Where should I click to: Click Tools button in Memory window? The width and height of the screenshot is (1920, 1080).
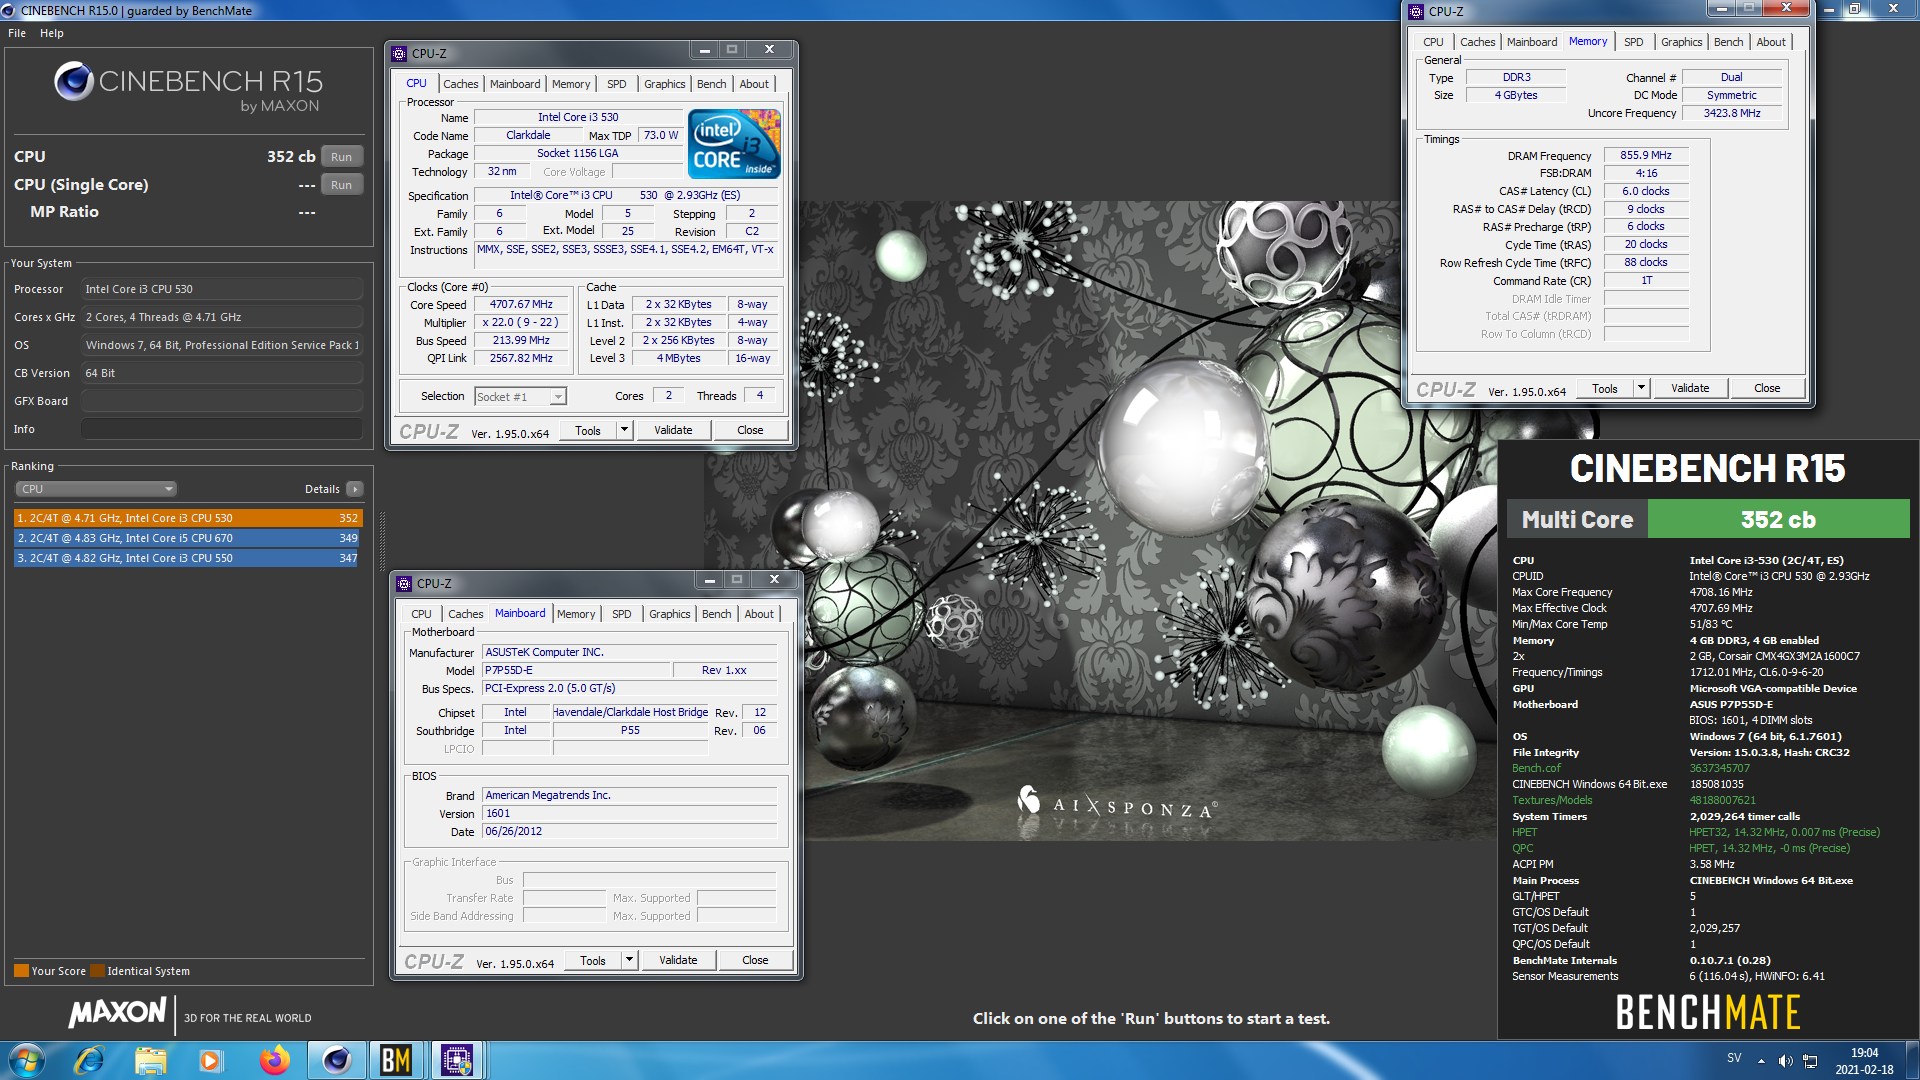[x=1605, y=388]
